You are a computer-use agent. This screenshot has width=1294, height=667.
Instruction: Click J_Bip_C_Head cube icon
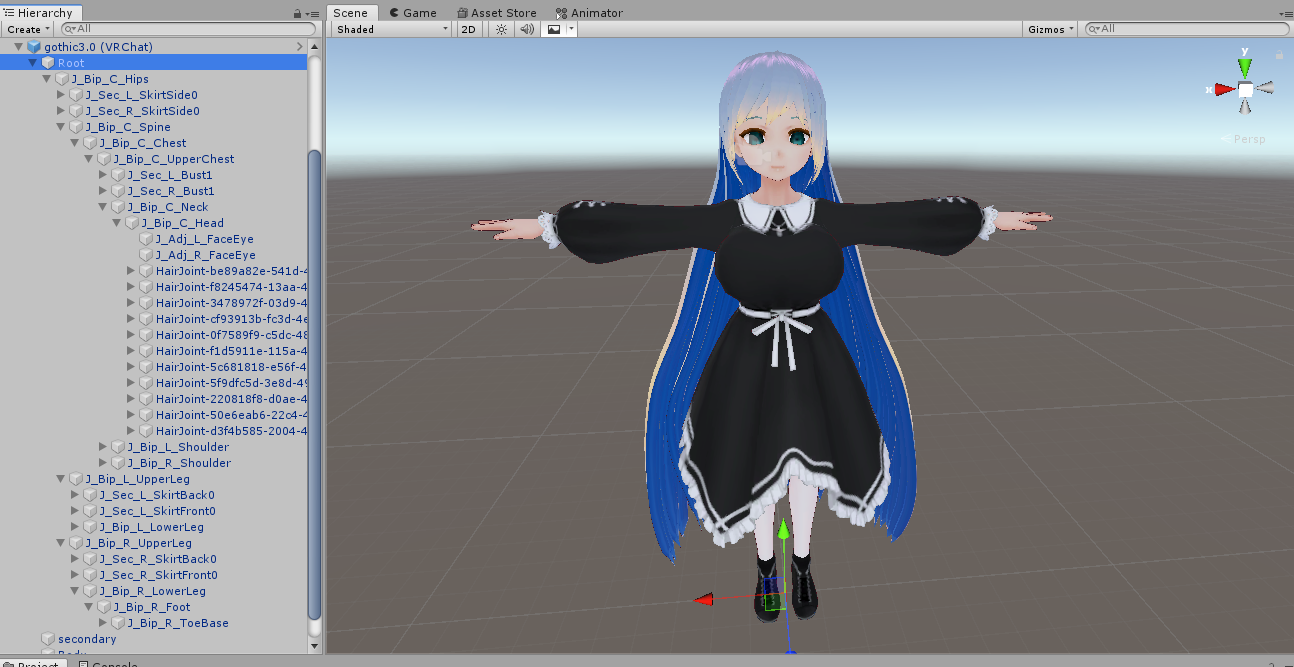(132, 223)
